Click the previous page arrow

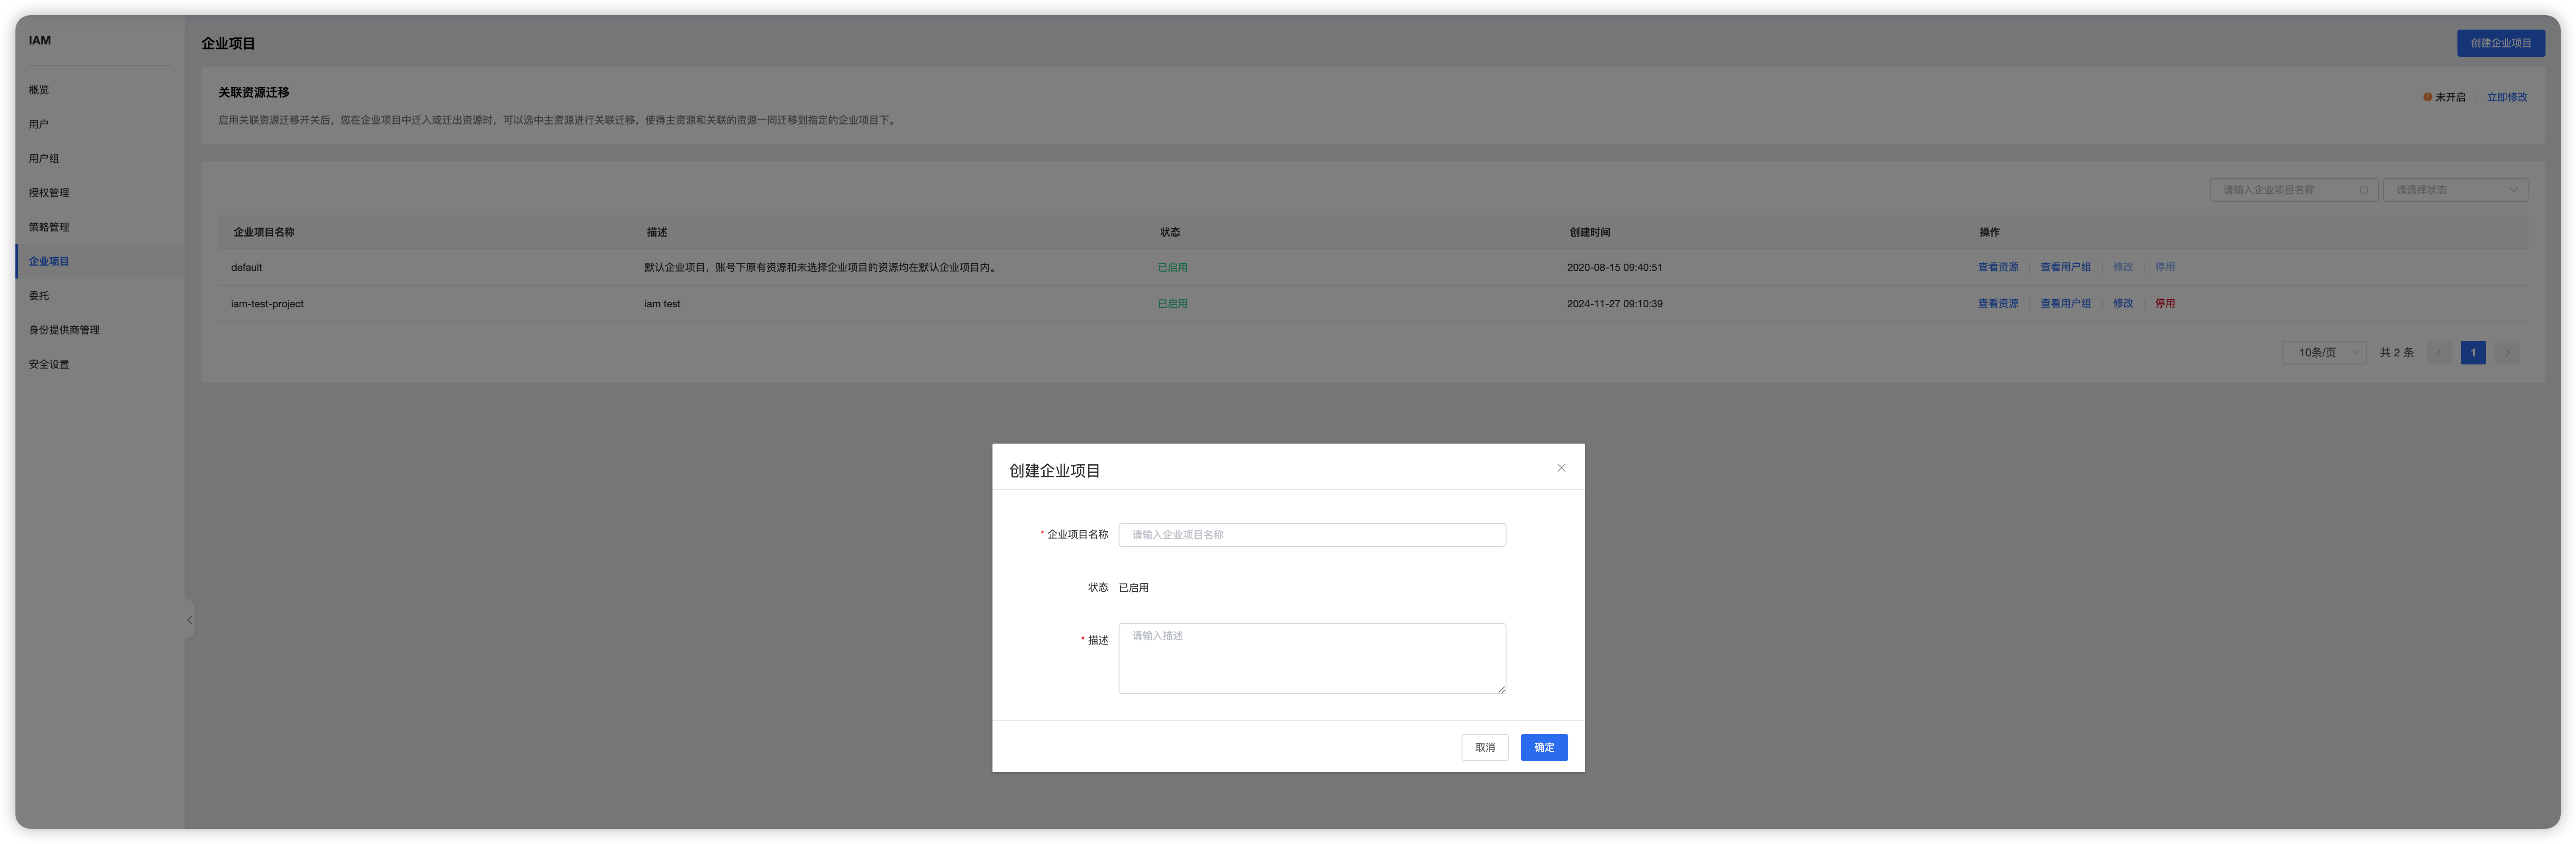click(2439, 353)
